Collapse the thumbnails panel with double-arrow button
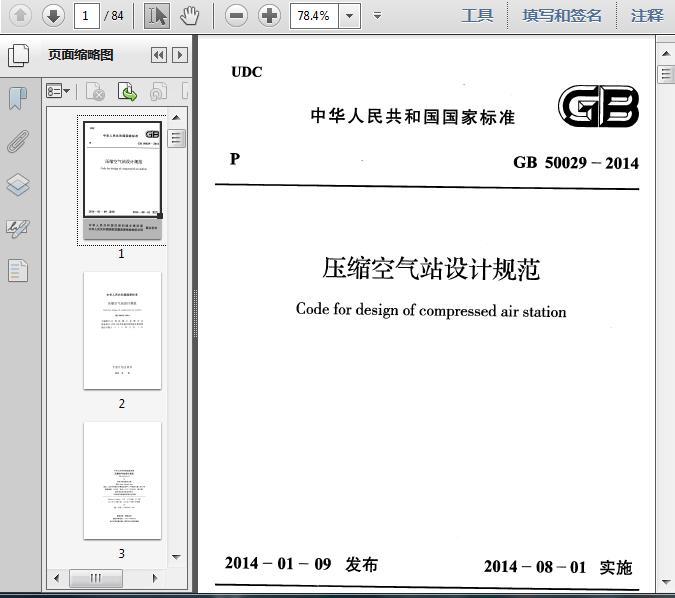The height and width of the screenshot is (598, 675). [159, 55]
